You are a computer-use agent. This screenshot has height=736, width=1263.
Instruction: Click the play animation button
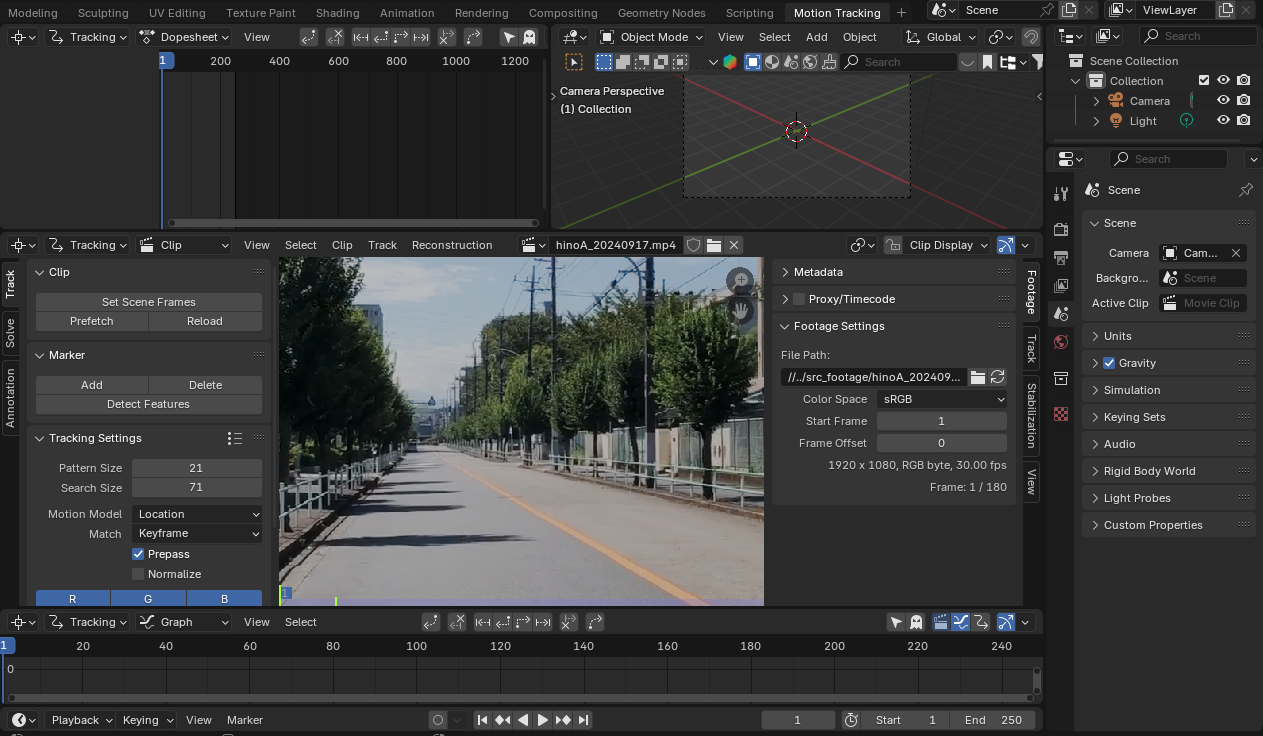tap(543, 720)
